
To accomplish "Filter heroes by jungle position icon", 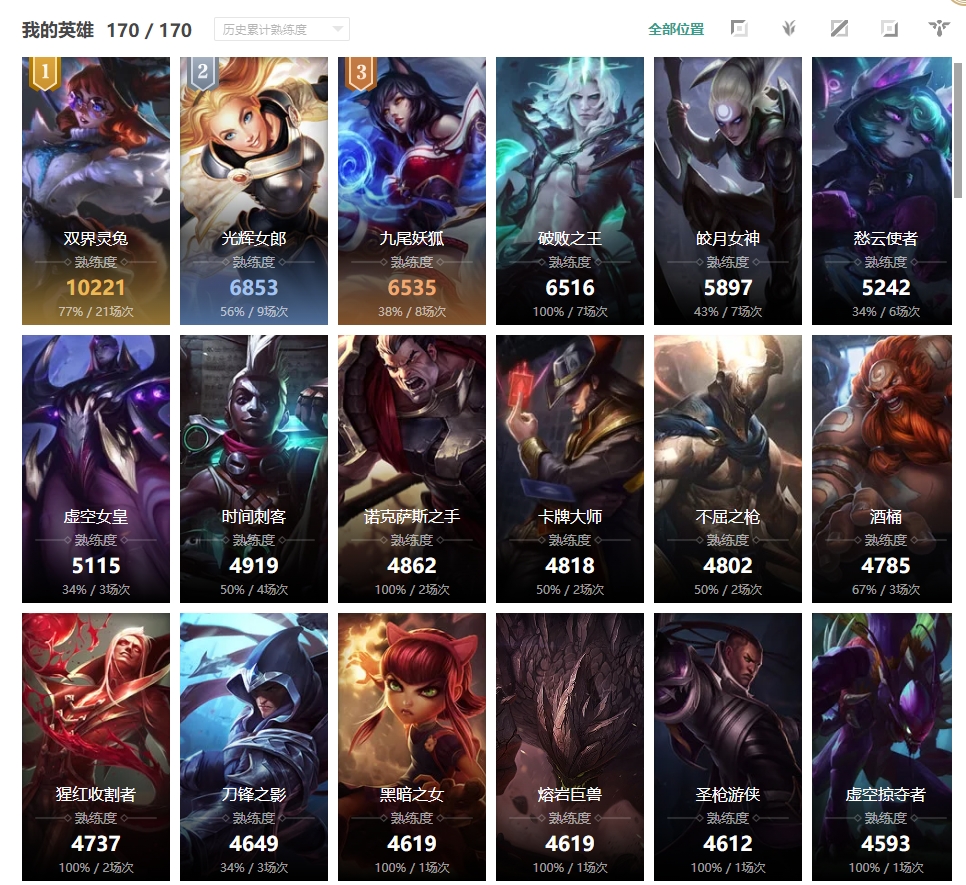I will pyautogui.click(x=789, y=28).
